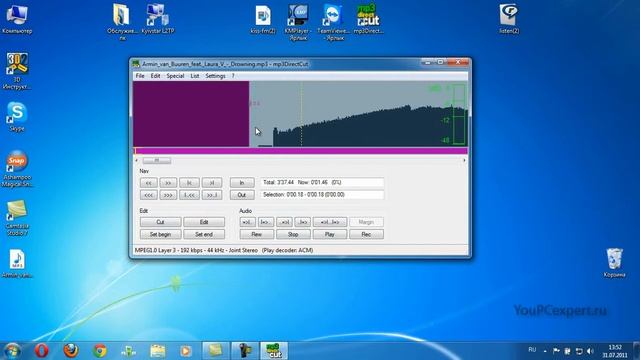Click the horizontal scrollbar thumb
Viewport: 640px width, 360px height.
pyautogui.click(x=157, y=160)
